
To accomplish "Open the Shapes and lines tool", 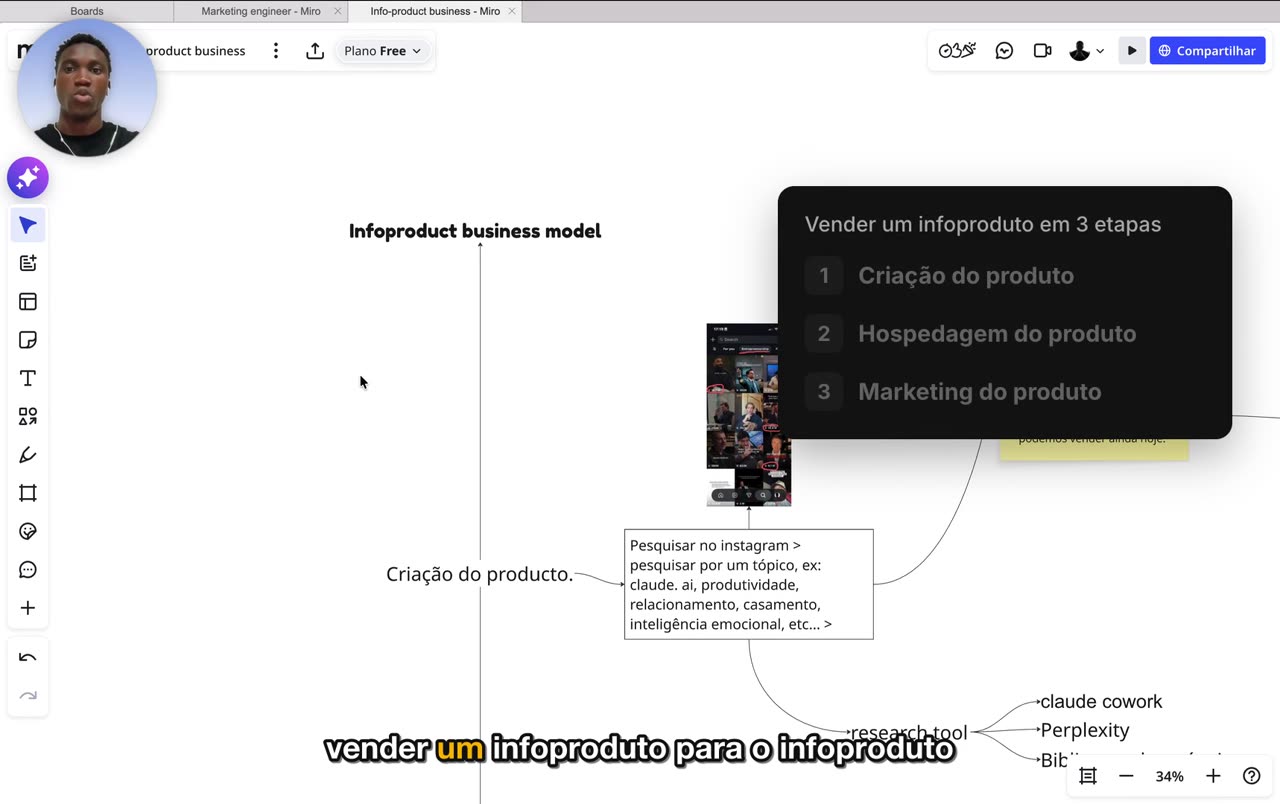I will pos(28,416).
